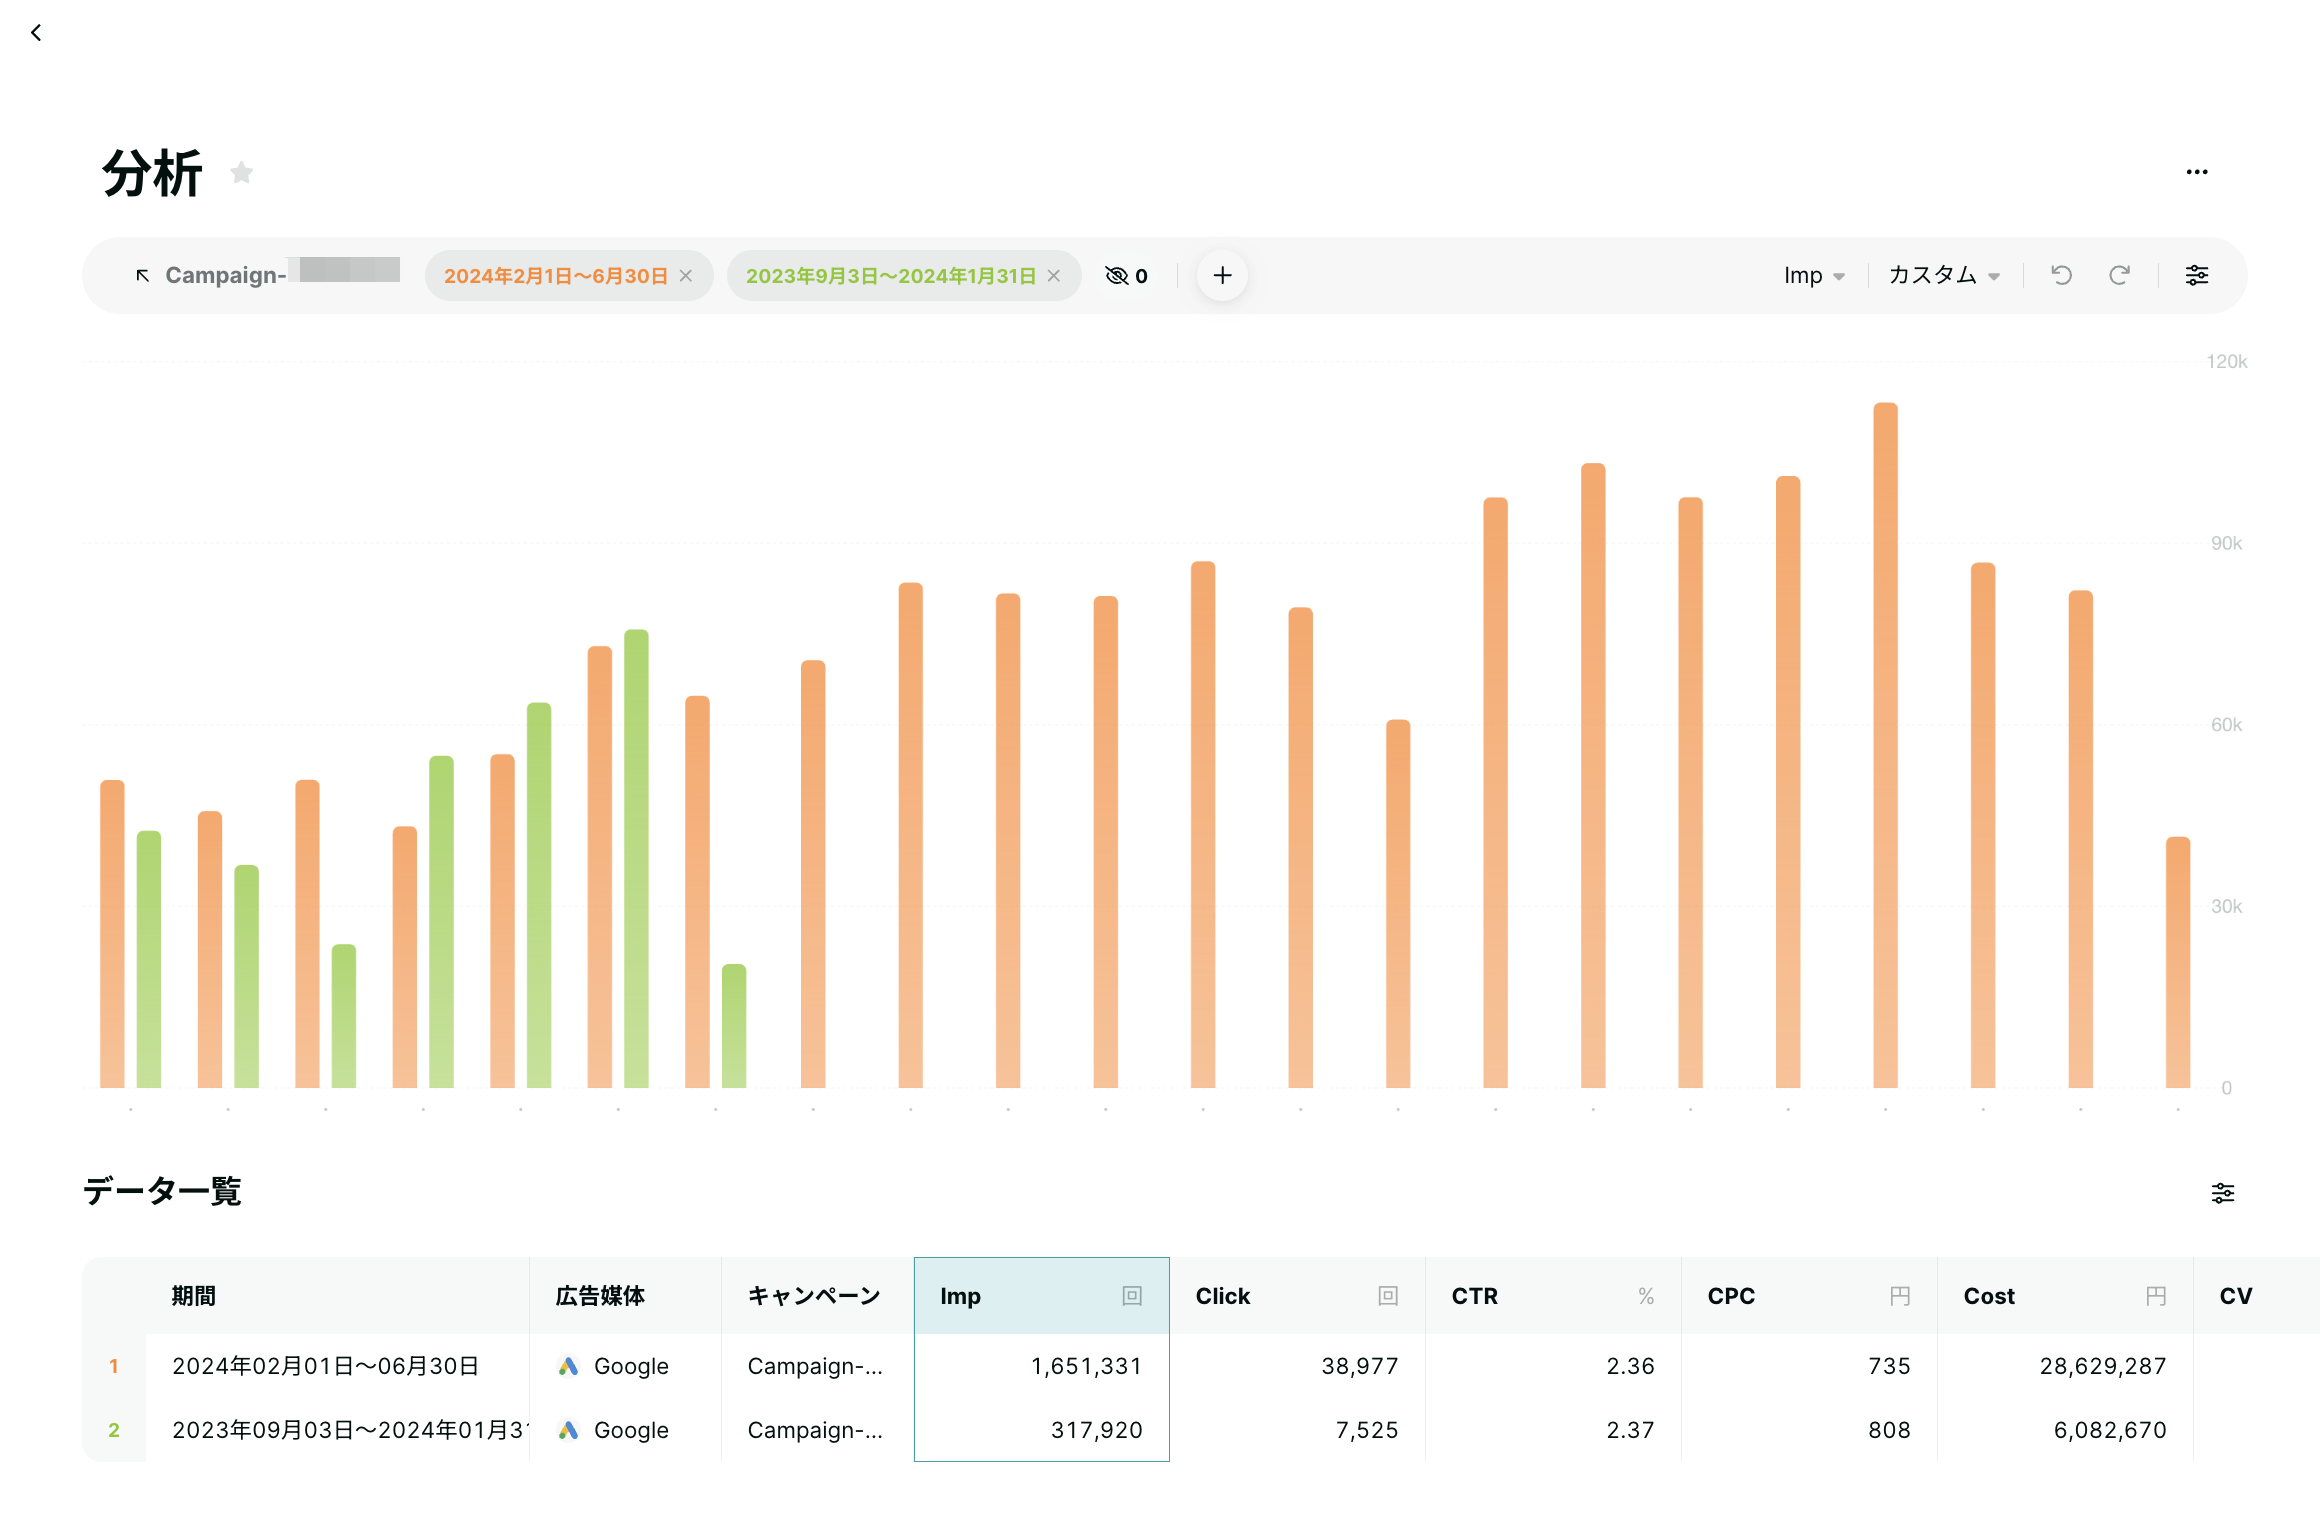
Task: Star the 分析 page as favorite
Action: 241,173
